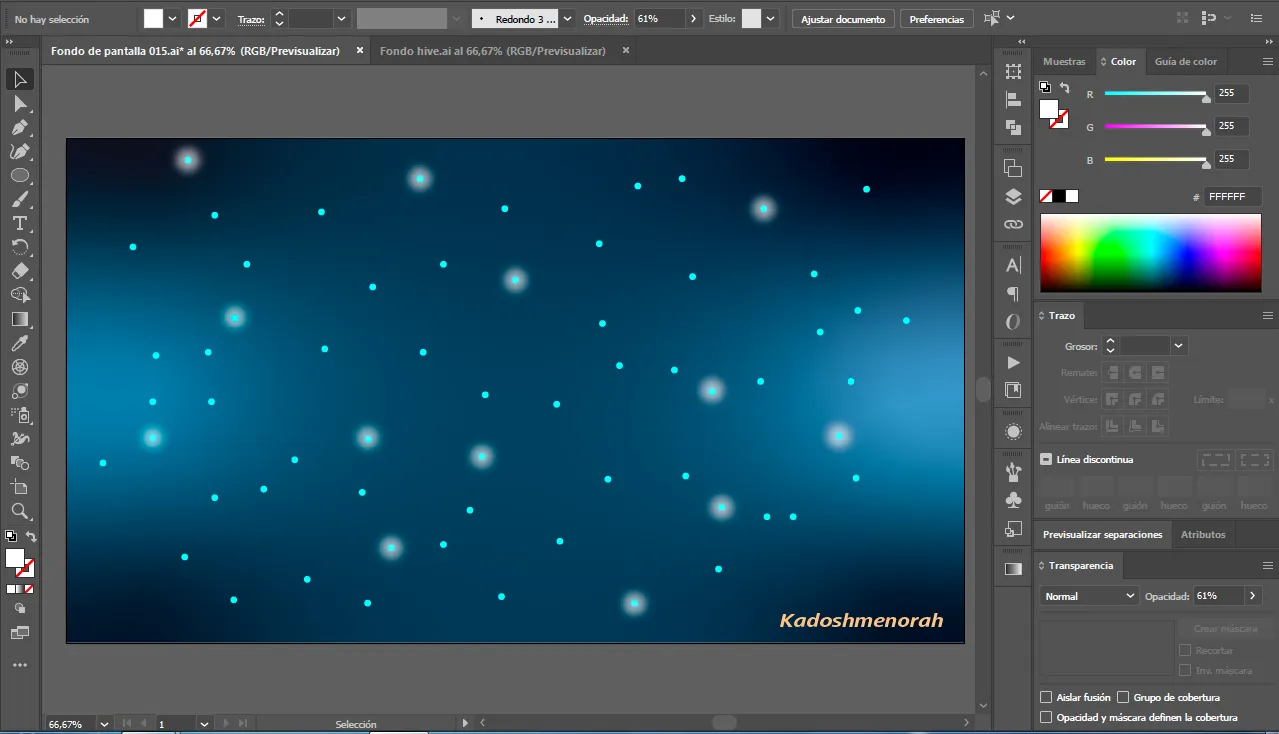Select the Symbol Sprayer tool
Viewport: 1279px width, 734px height.
[20, 415]
